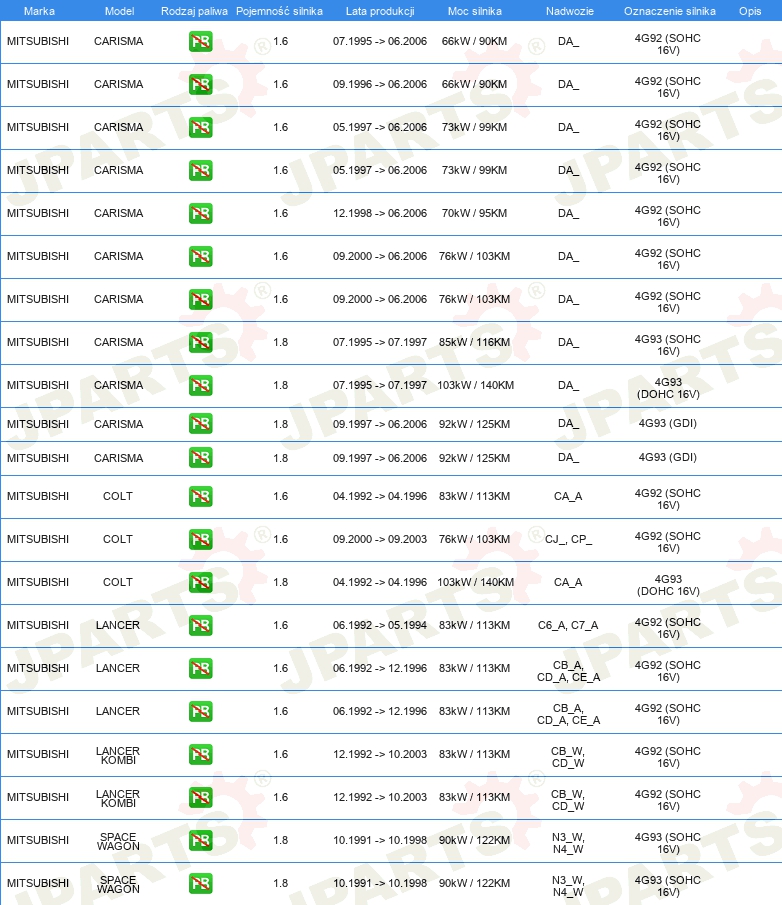Image resolution: width=782 pixels, height=905 pixels.
Task: Click the fuel icon in the Carisma 85kW / 116KM row
Action: [200, 342]
